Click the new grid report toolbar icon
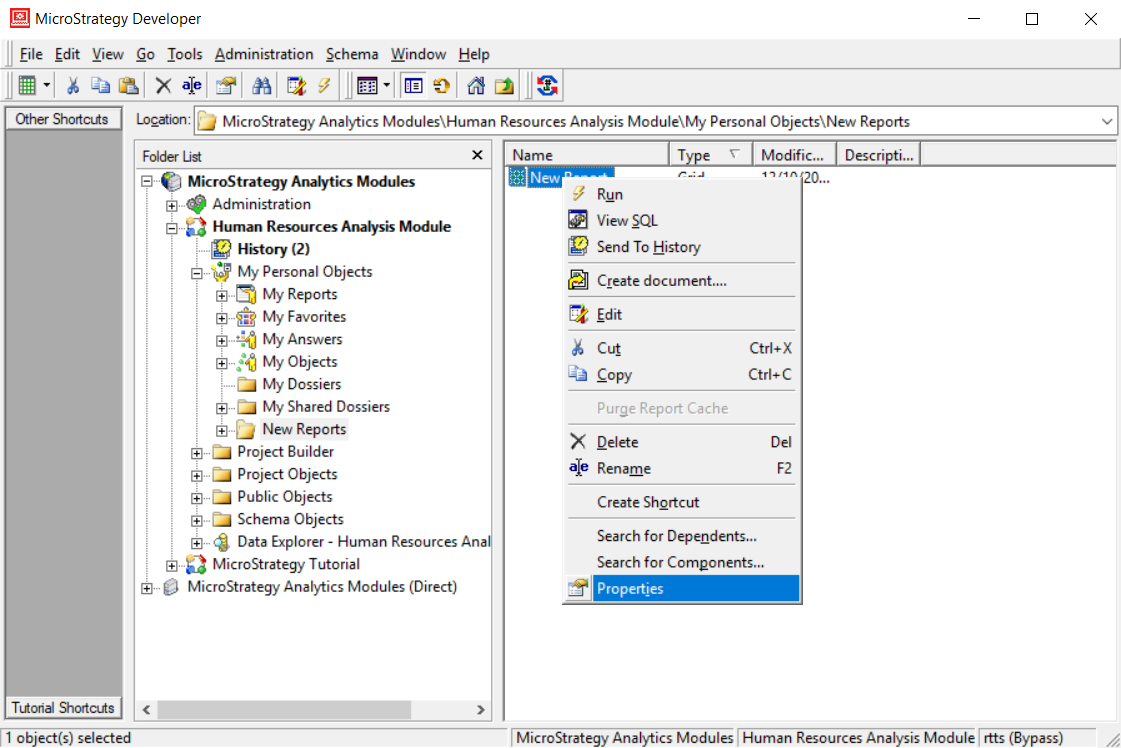The height and width of the screenshot is (748, 1121). click(27, 86)
